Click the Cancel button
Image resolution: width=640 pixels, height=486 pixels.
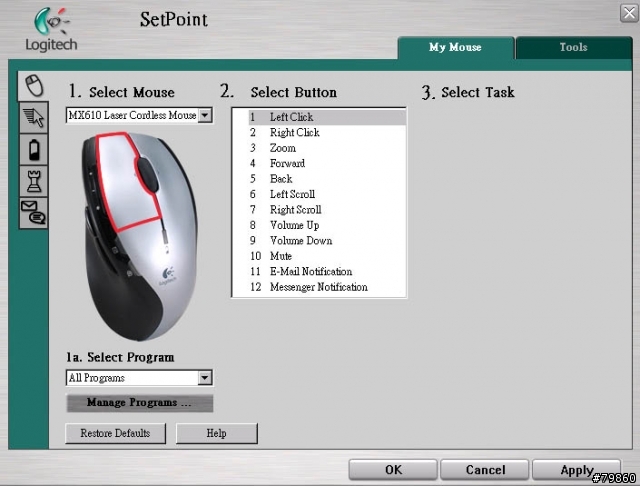485,470
